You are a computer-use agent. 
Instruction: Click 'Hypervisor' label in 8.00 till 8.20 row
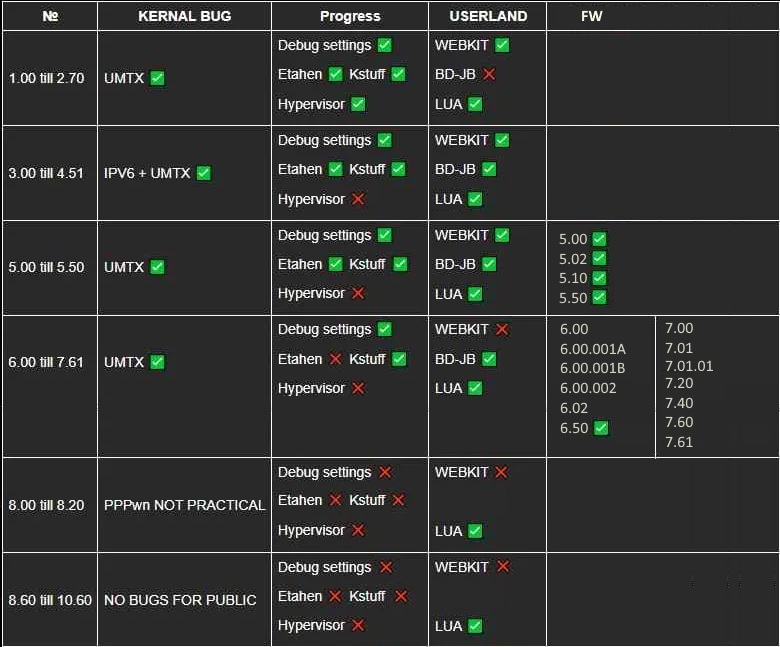tap(311, 531)
